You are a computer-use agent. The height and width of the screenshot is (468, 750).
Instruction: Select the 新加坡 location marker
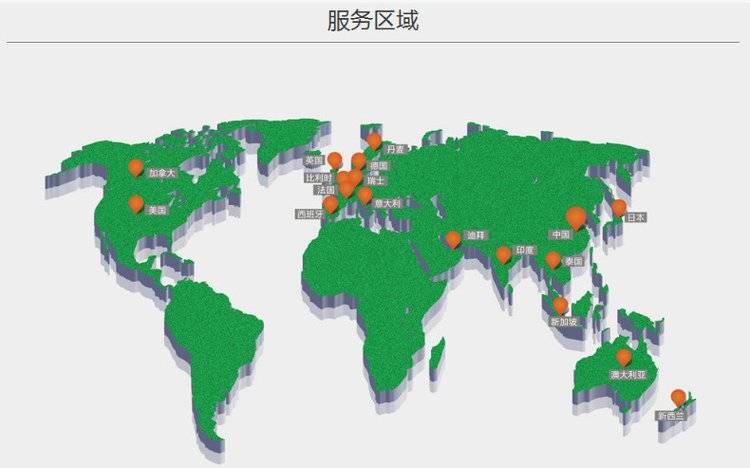(x=560, y=304)
